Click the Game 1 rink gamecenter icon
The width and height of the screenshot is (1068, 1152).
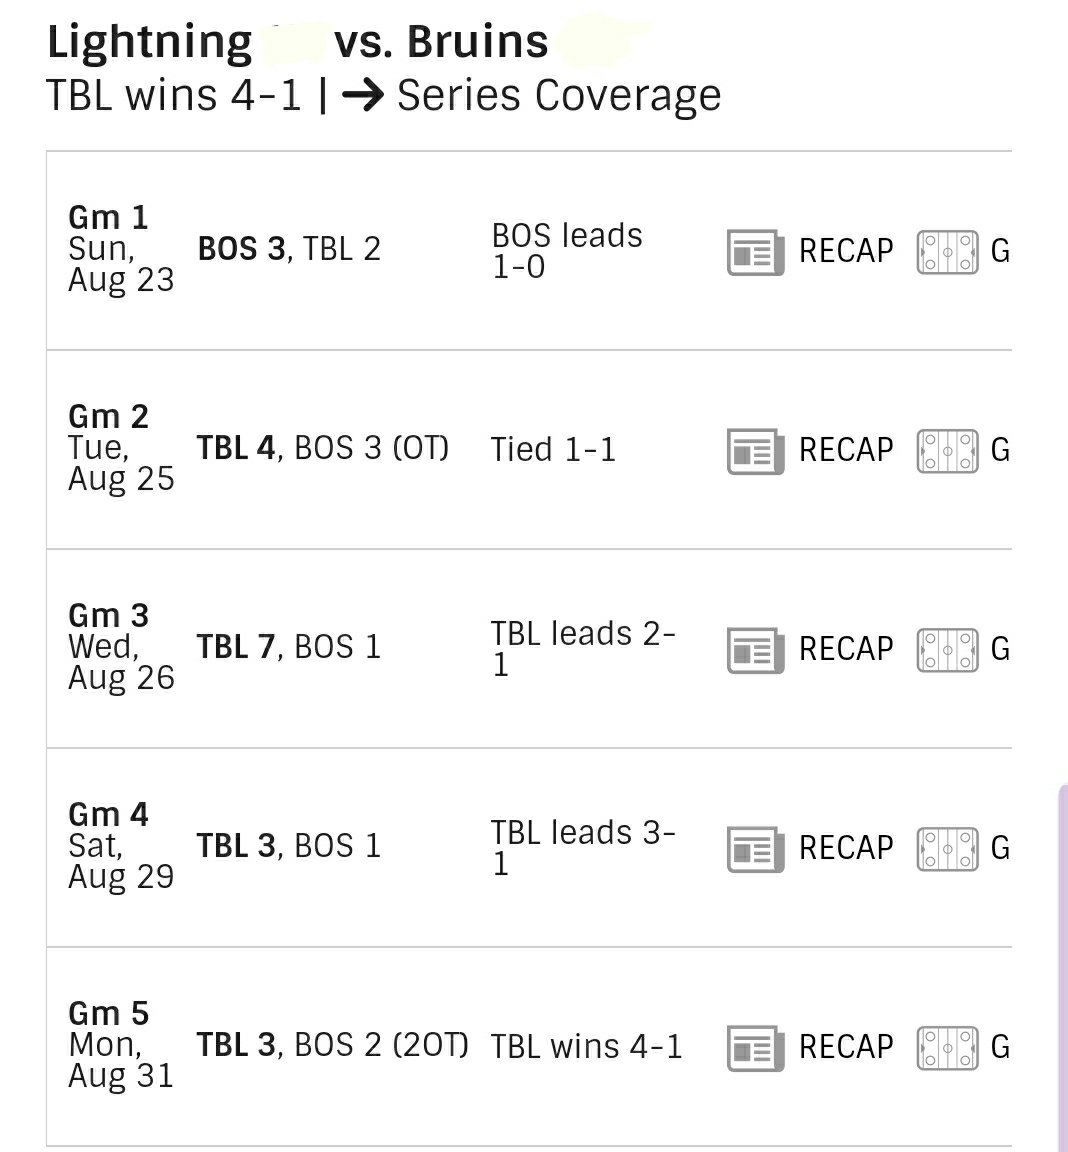(x=948, y=252)
